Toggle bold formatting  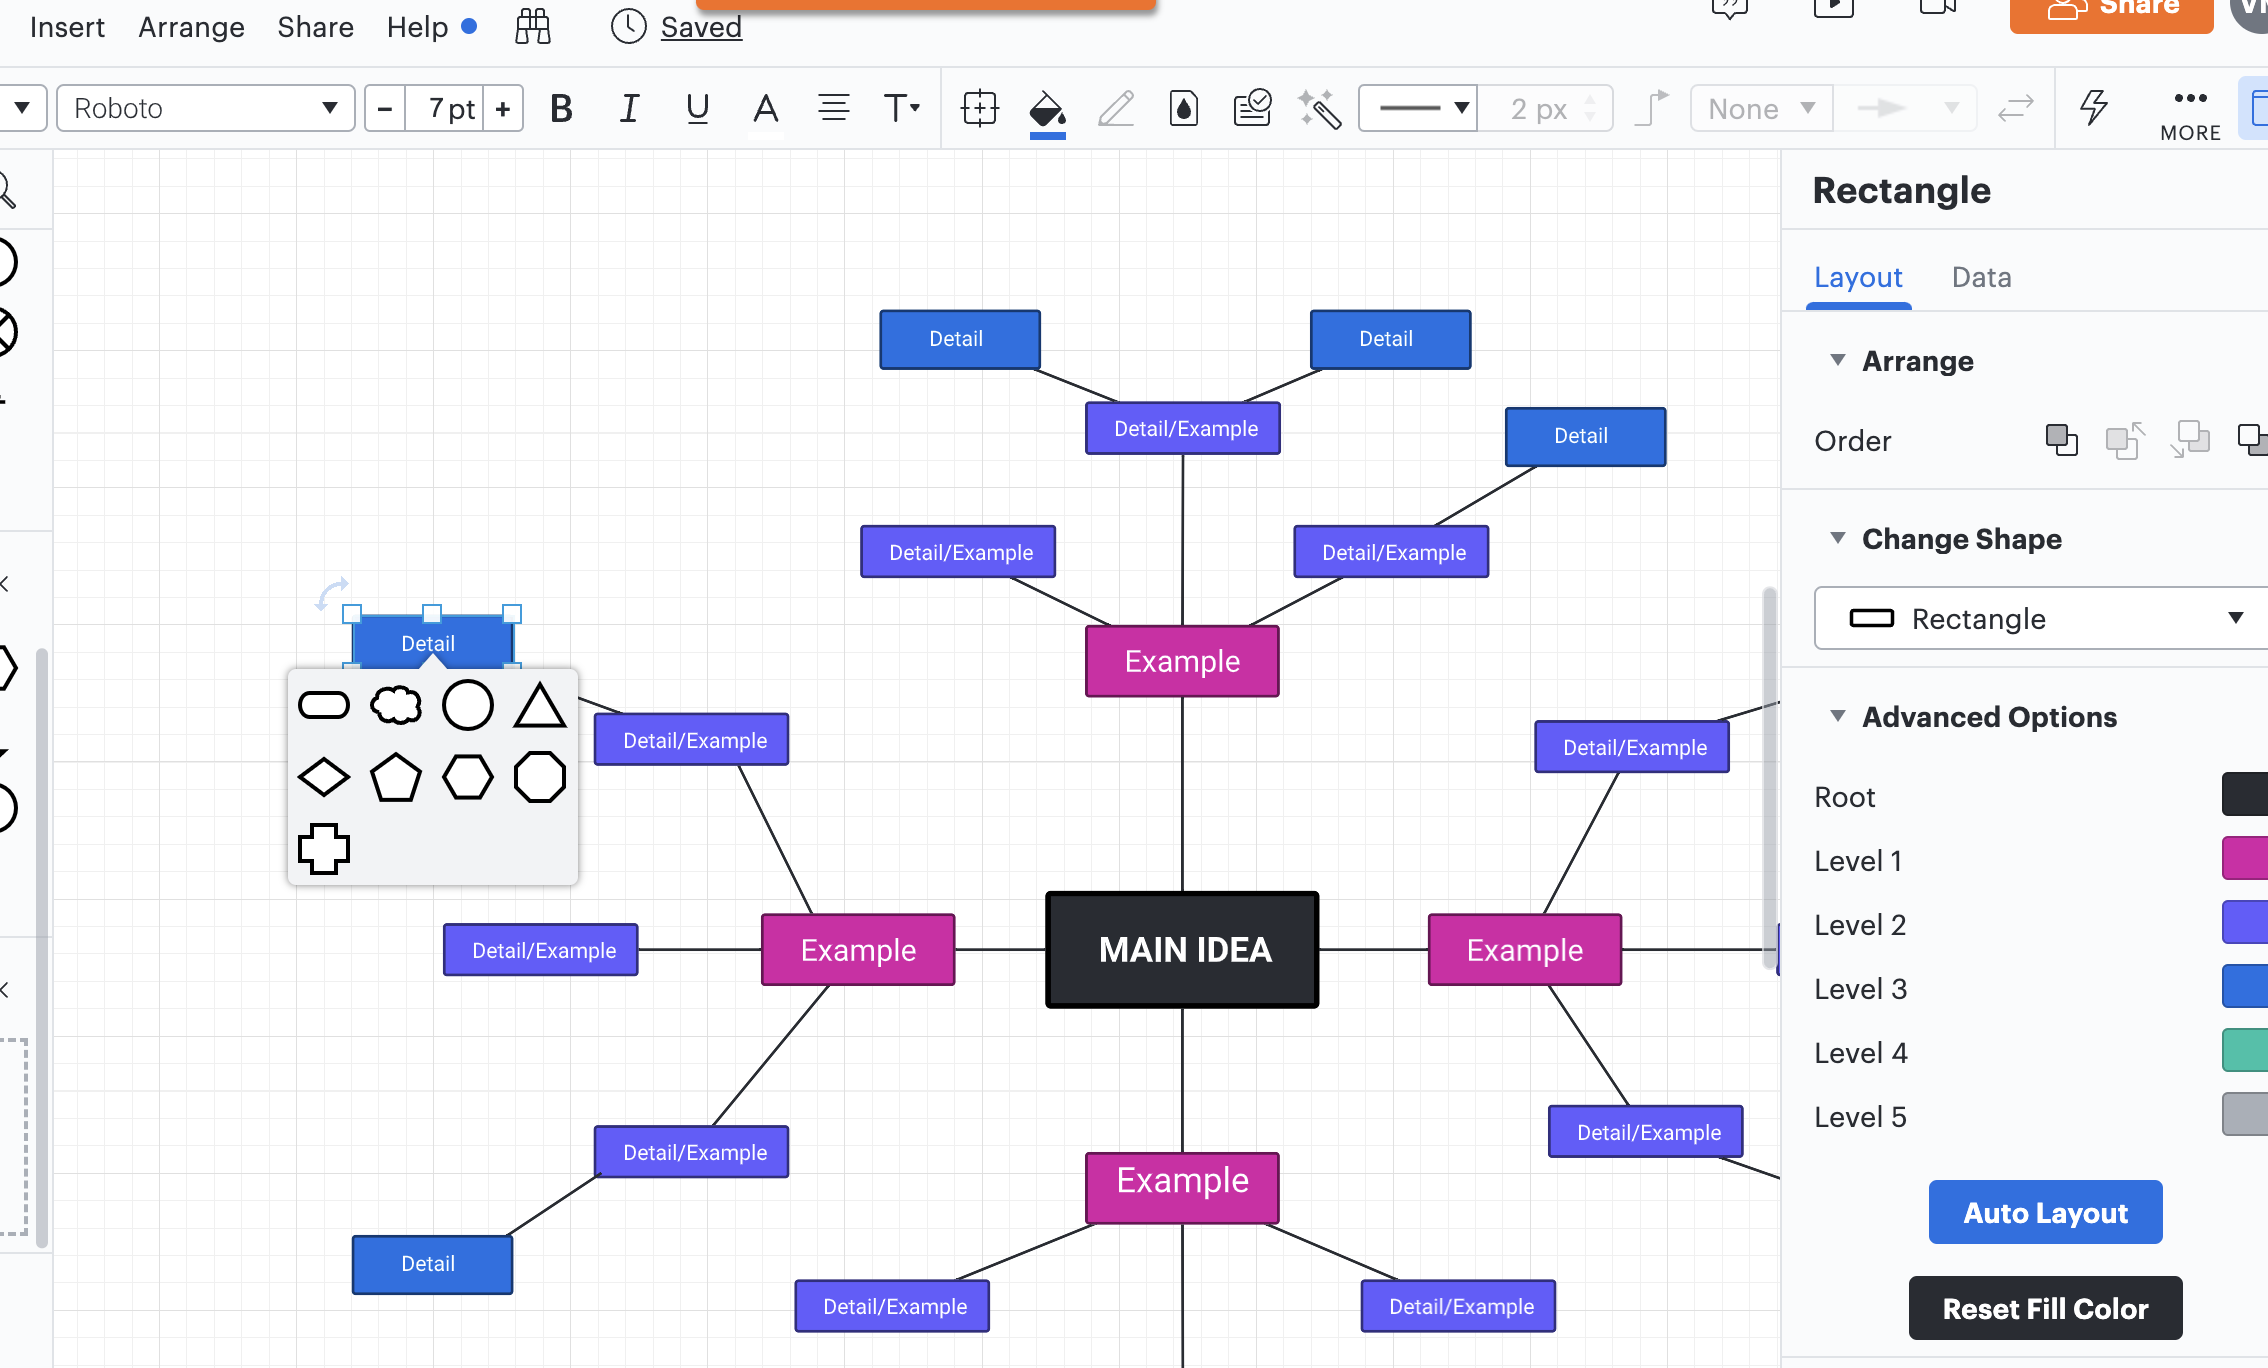(561, 108)
